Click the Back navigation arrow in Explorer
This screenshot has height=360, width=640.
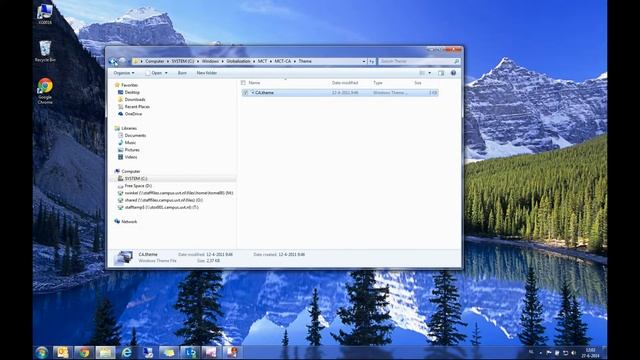point(113,62)
